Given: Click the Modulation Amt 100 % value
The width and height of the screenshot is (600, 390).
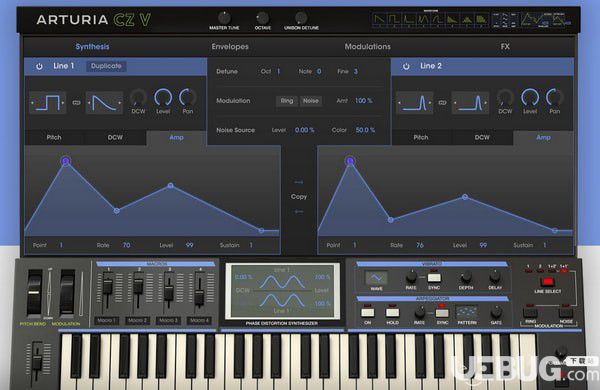Looking at the screenshot, I should click(364, 101).
